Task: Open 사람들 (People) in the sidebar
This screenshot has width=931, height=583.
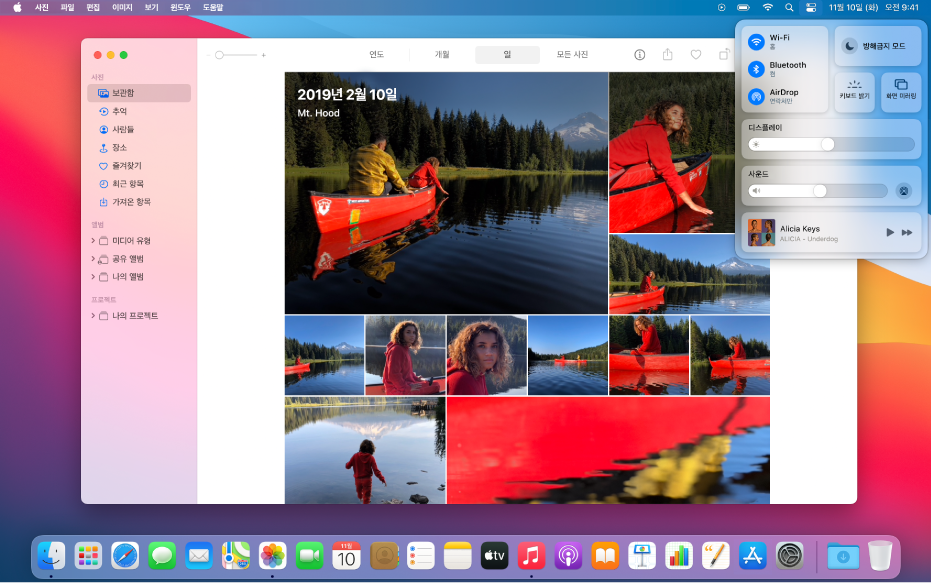Action: tap(122, 129)
